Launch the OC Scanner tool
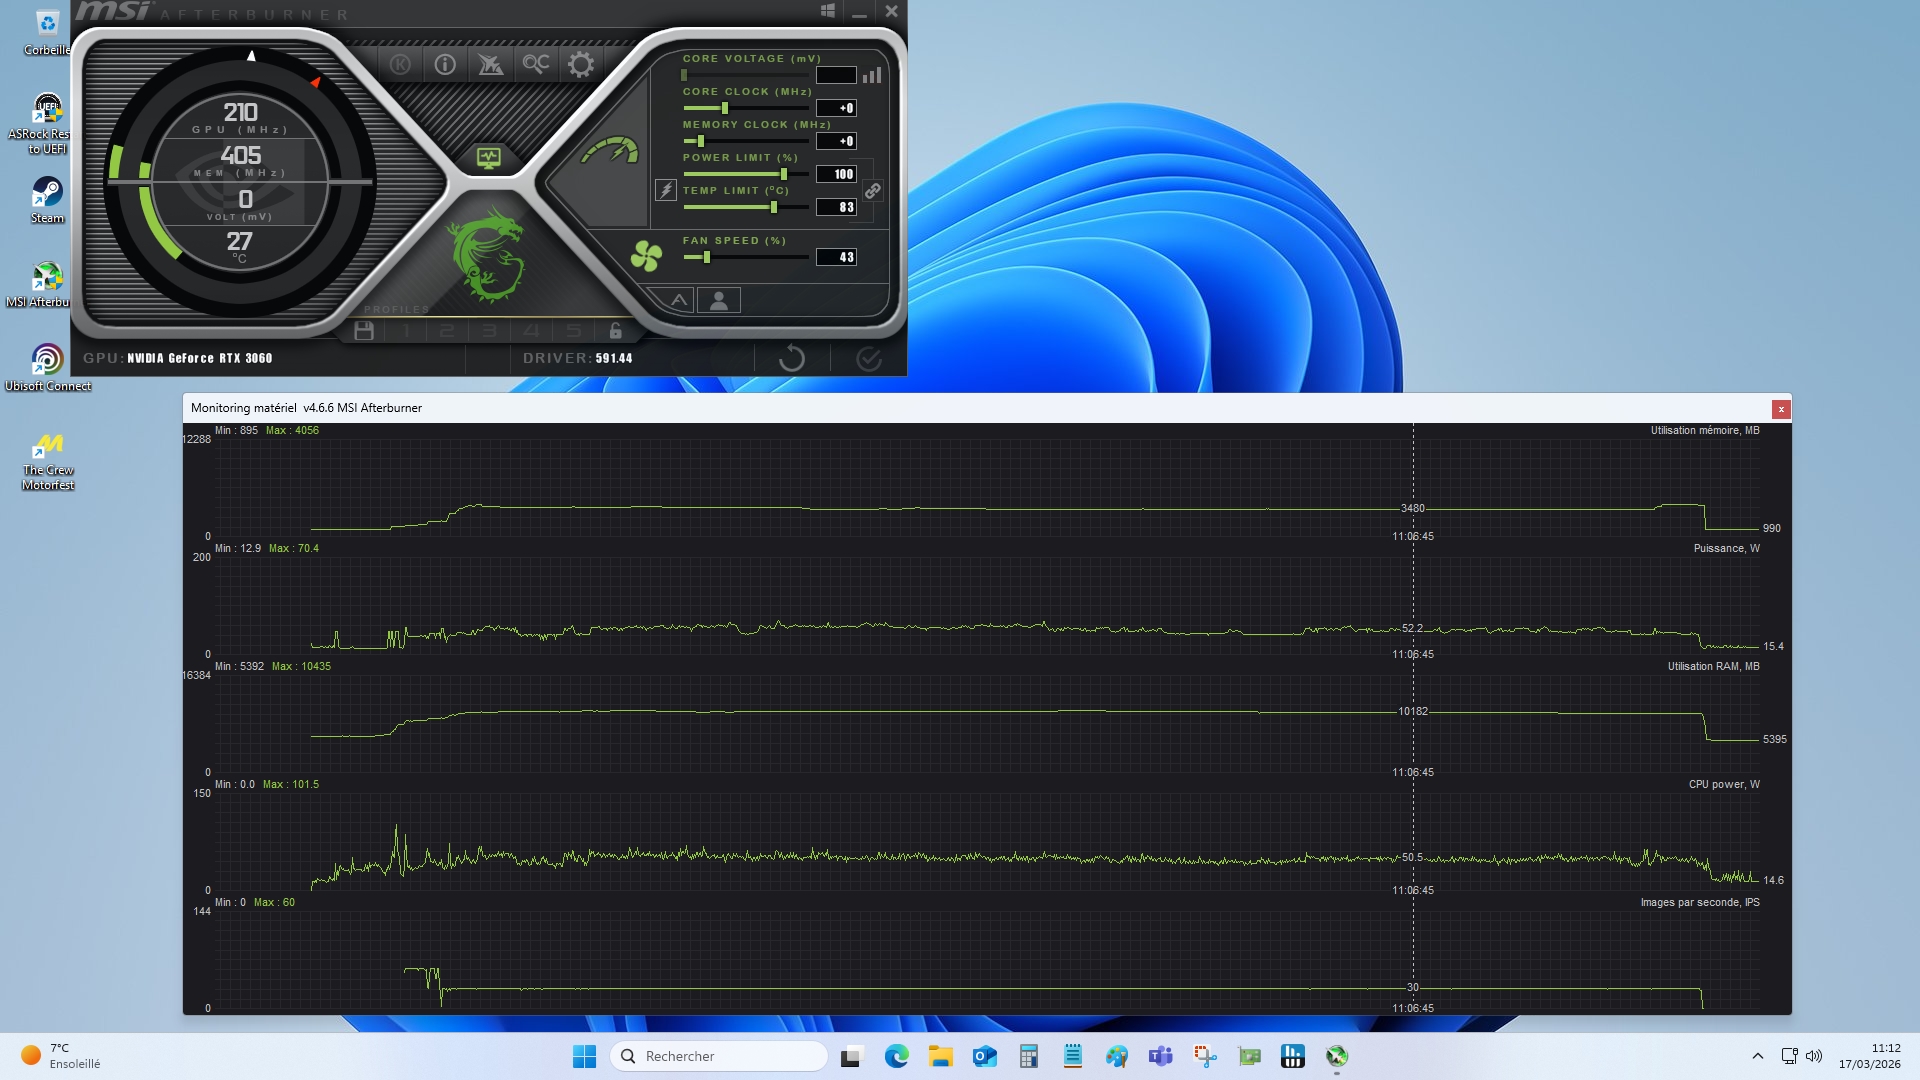 (x=535, y=65)
